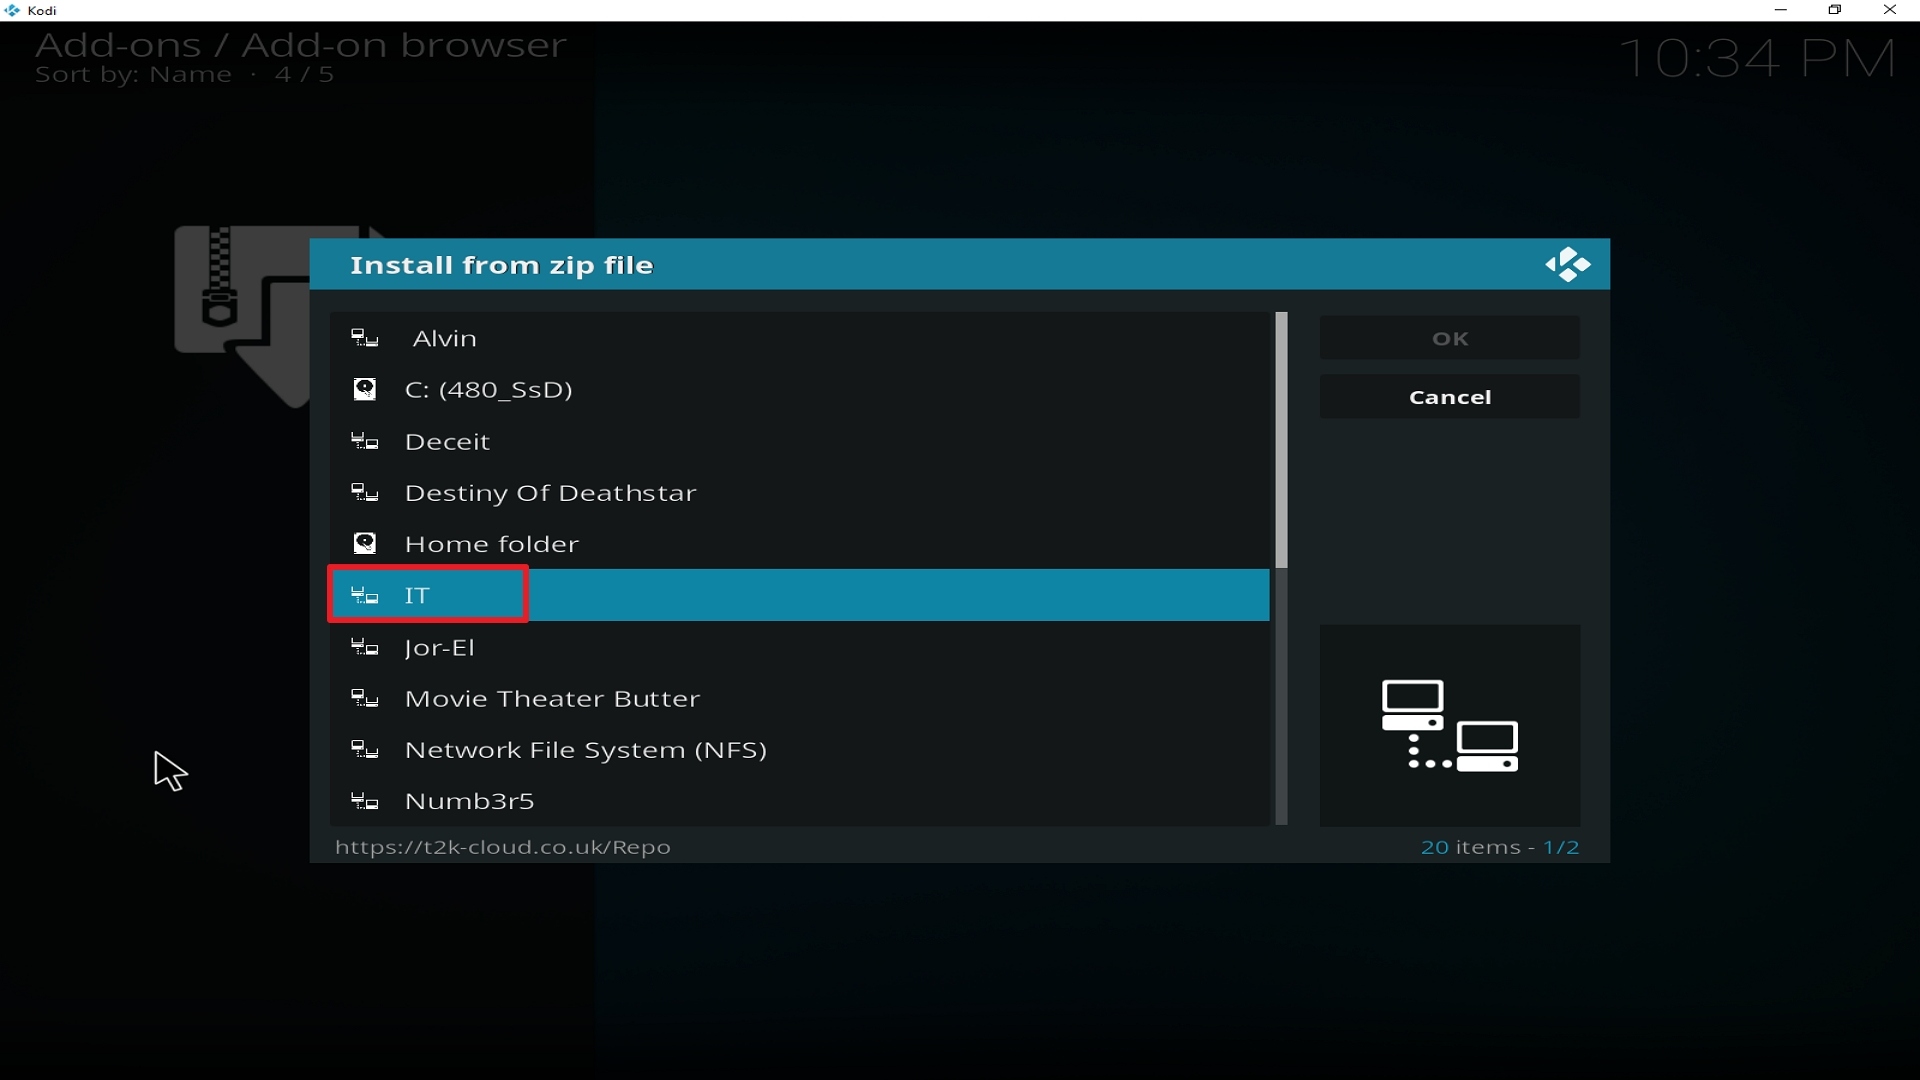Screen dimensions: 1920x1080
Task: Select the Deceit source
Action: coord(800,441)
